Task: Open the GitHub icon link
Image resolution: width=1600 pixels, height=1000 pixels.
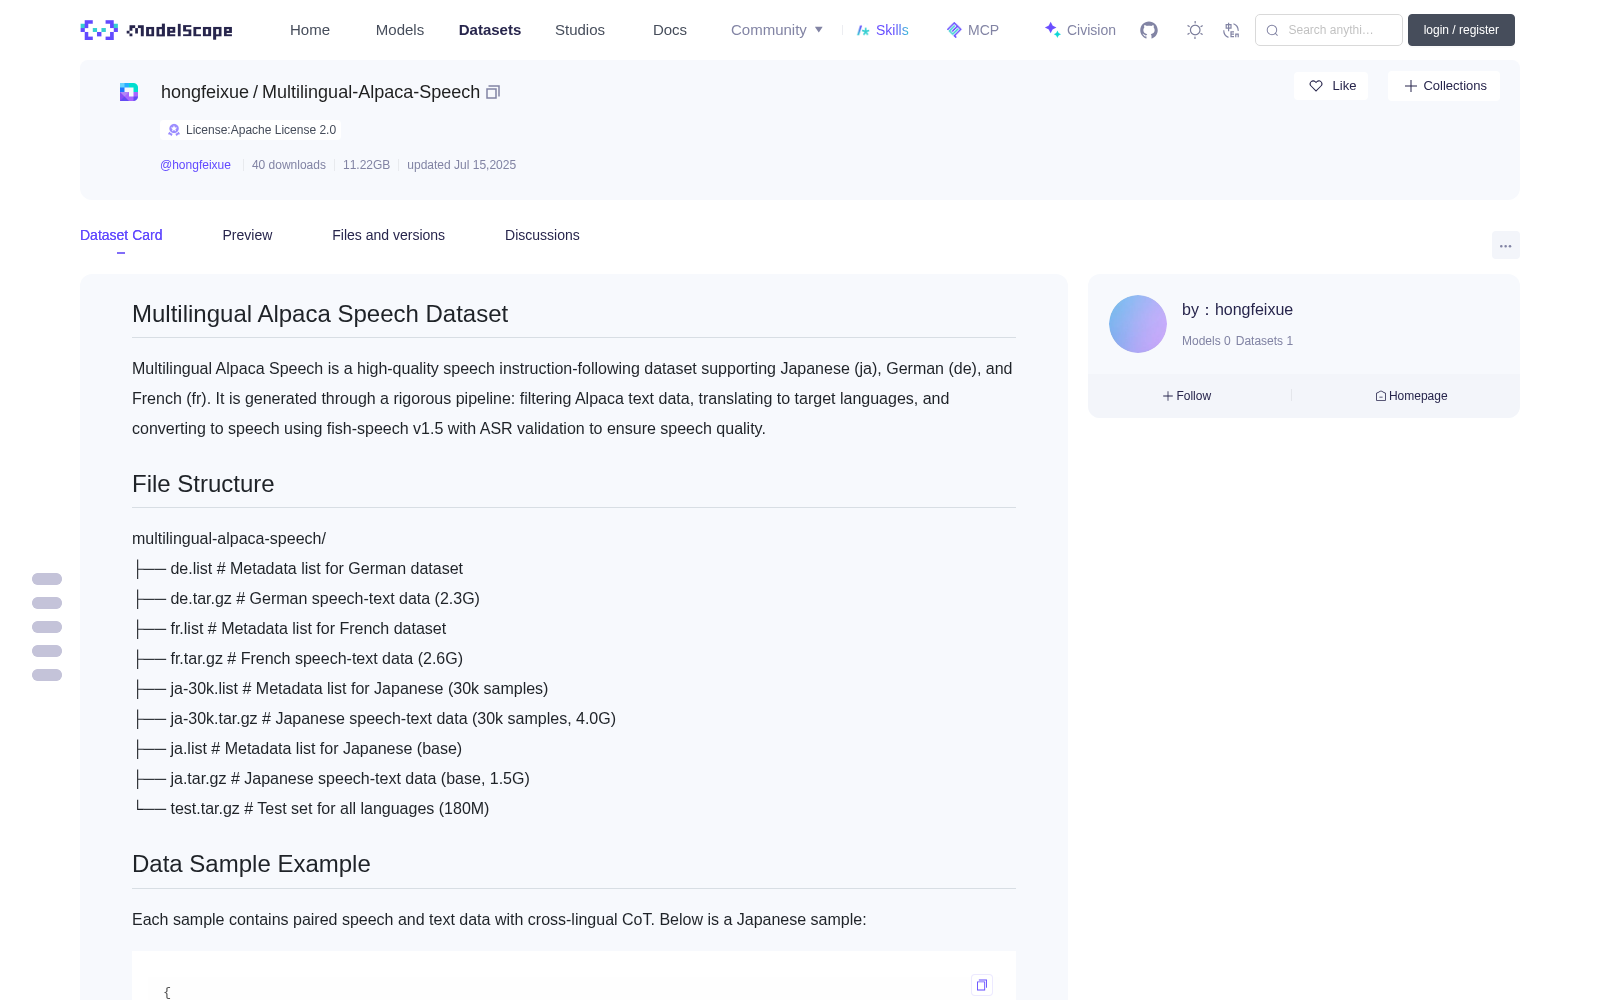Action: pyautogui.click(x=1149, y=30)
